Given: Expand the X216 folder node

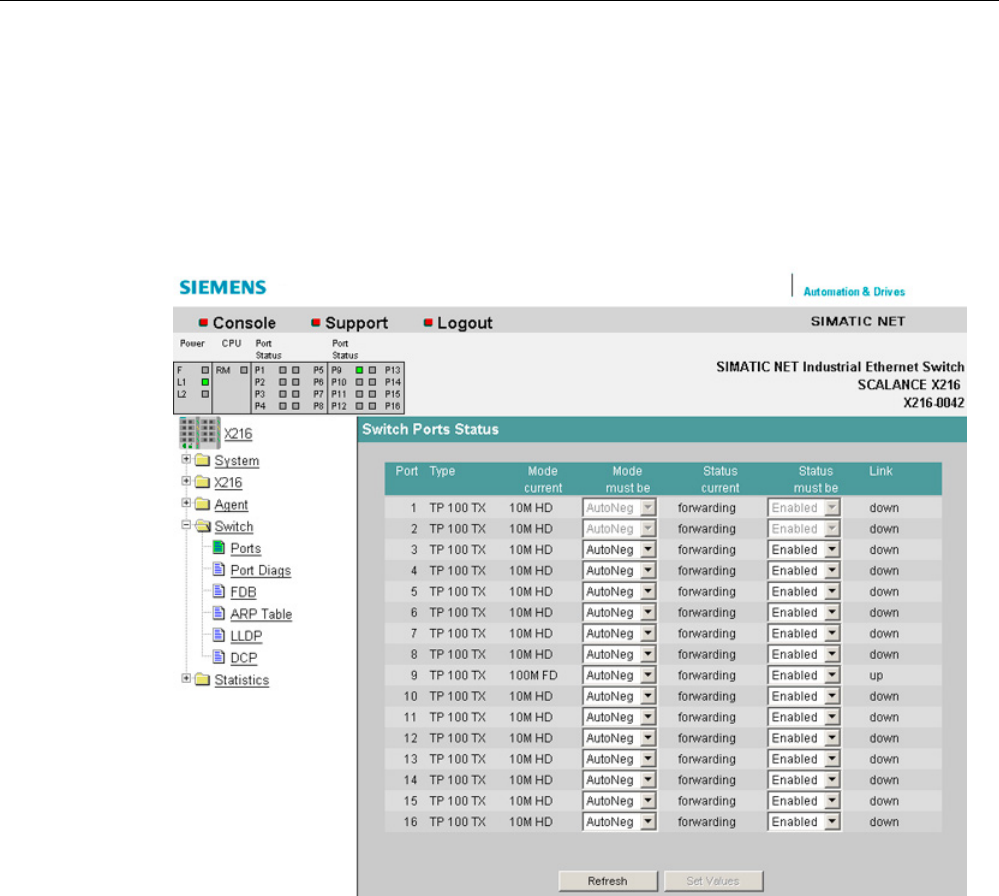Looking at the screenshot, I should (186, 481).
